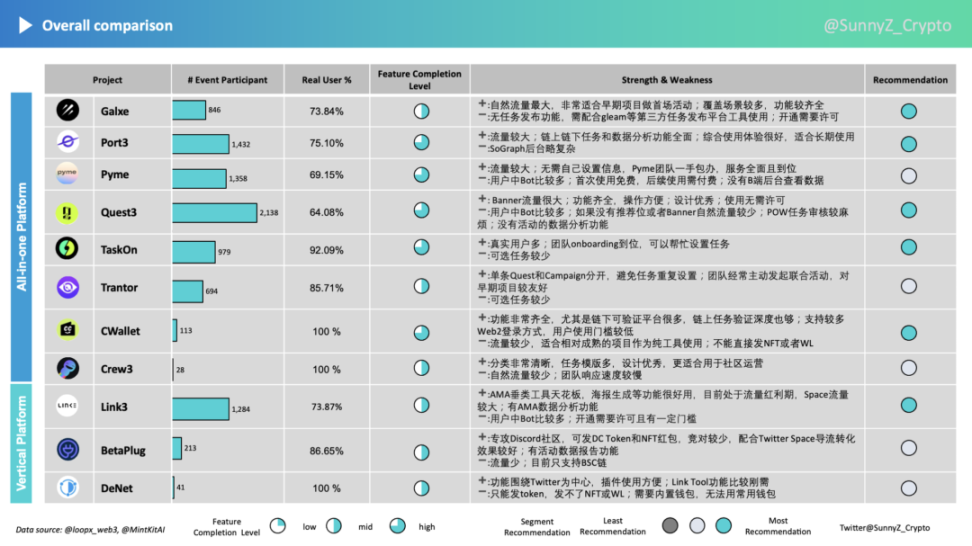This screenshot has height=546, width=972.
Task: Select the All-in-one Platform side label
Action: (x=23, y=238)
